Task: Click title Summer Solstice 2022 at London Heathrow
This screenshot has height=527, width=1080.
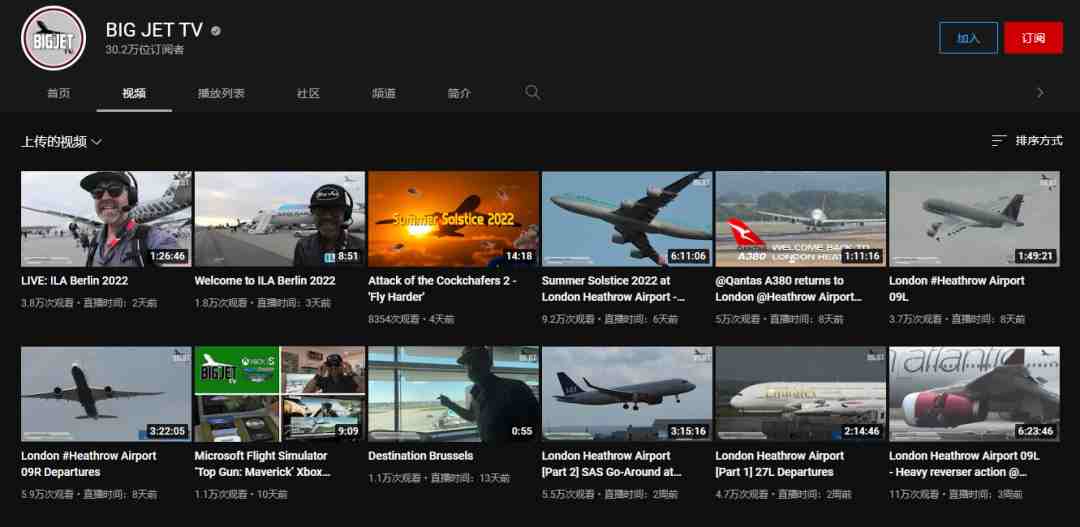Action: click(615, 289)
